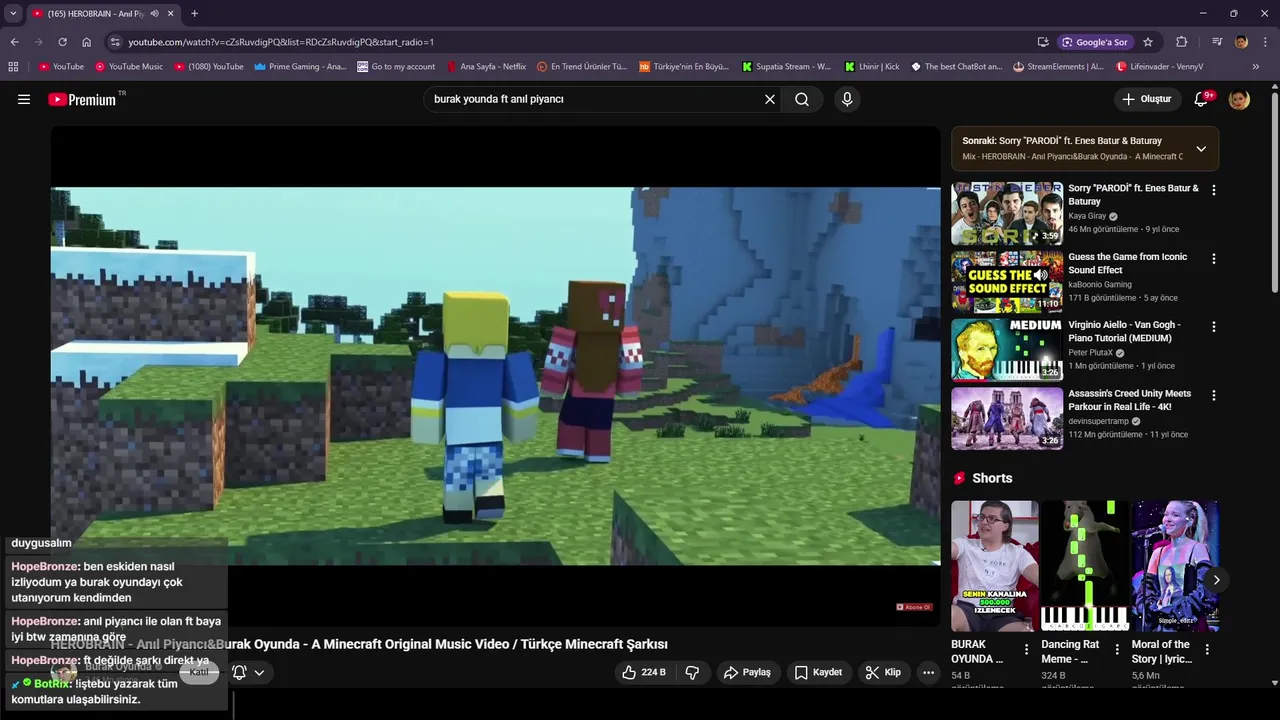Open the apps grid in bookmarks bar
This screenshot has height=720, width=1280.
[x=13, y=67]
